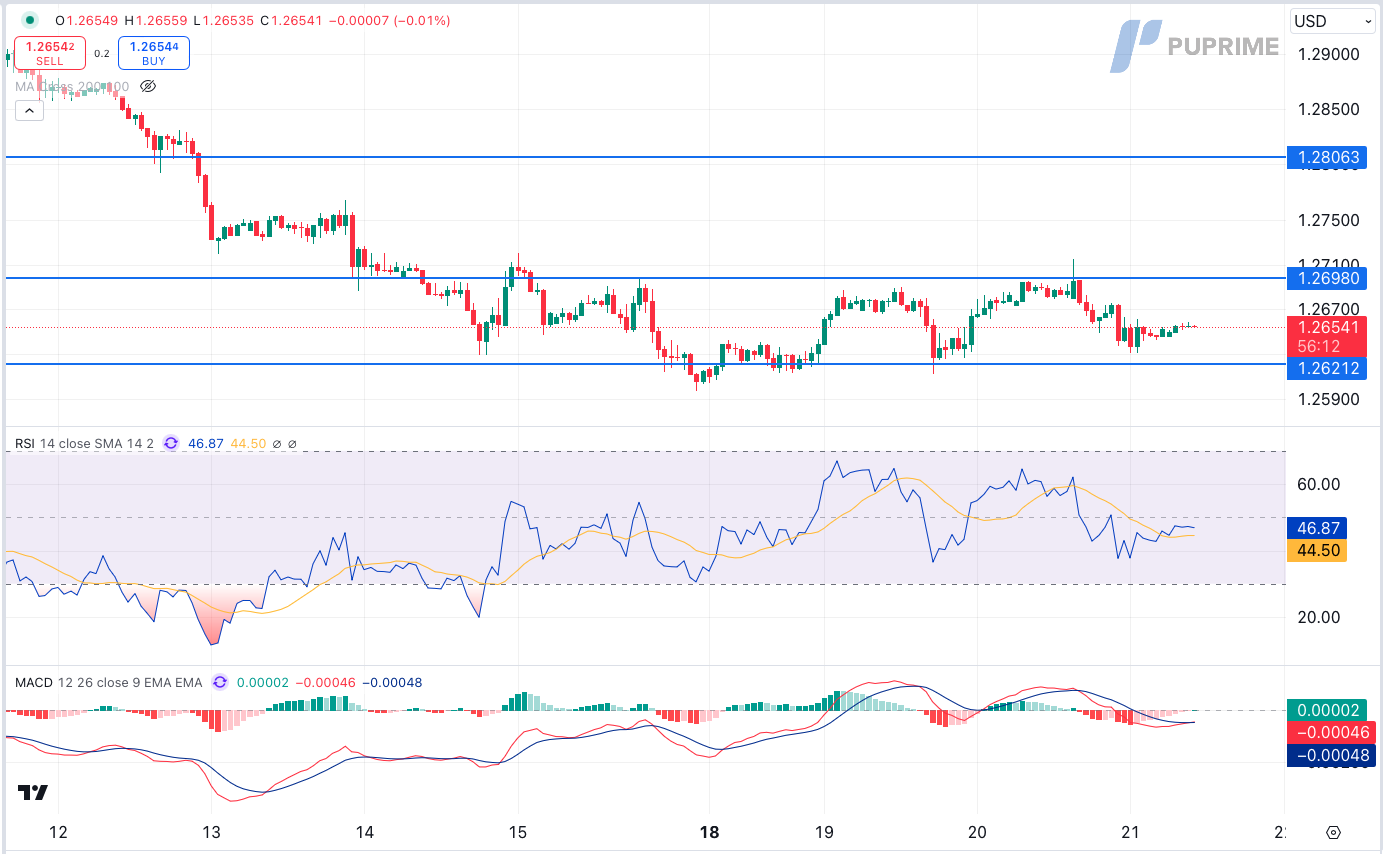Click the 20.00 RSI scale label
Image resolution: width=1383 pixels, height=854 pixels.
pos(1318,617)
